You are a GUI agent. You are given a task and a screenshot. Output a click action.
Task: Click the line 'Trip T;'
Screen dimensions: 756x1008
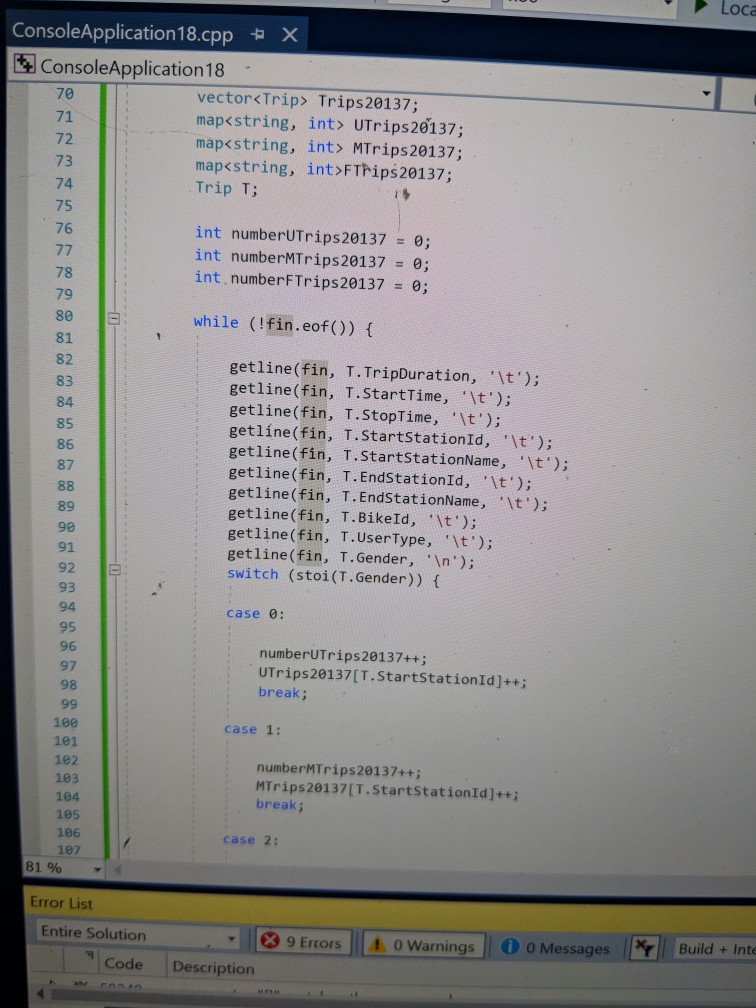pos(226,188)
